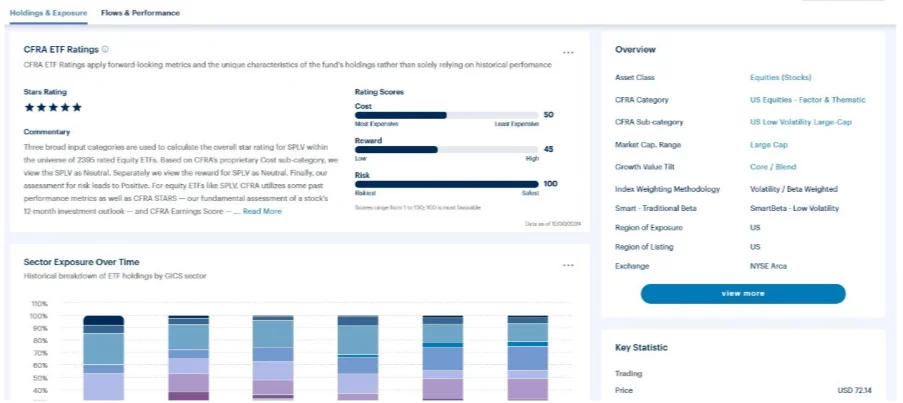
Task: Click the Reward rating score bar
Action: point(447,150)
